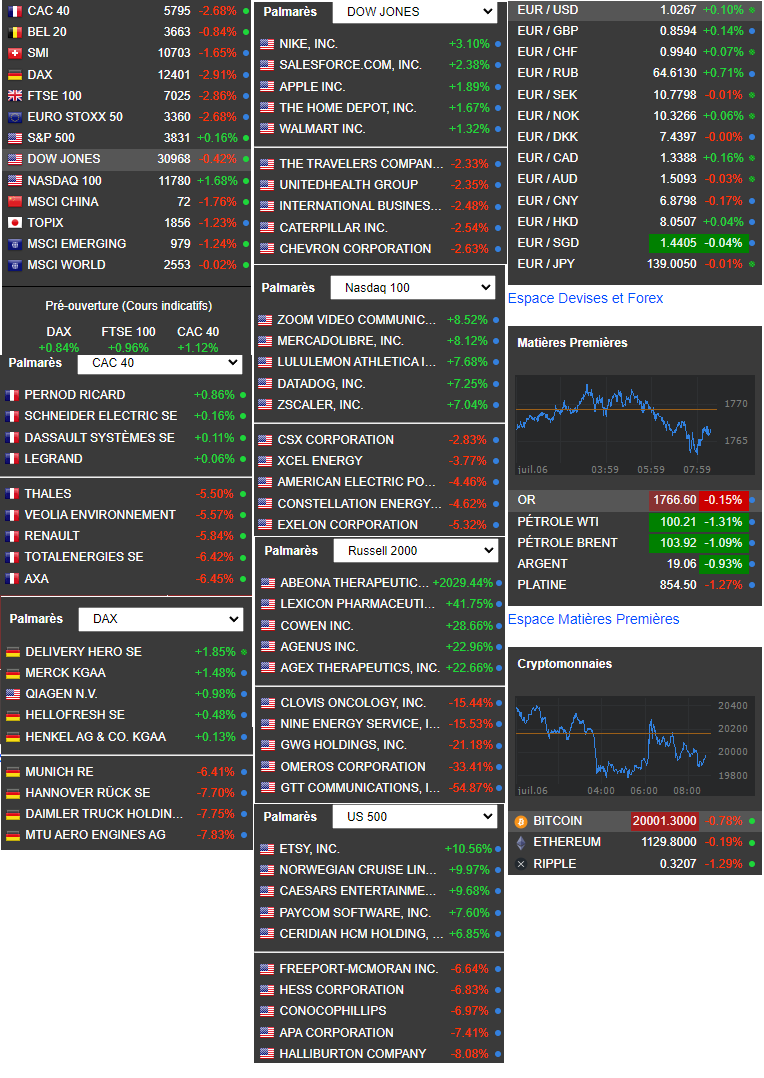
Task: Click MTU AERO ENGINES AG row
Action: pos(127,835)
